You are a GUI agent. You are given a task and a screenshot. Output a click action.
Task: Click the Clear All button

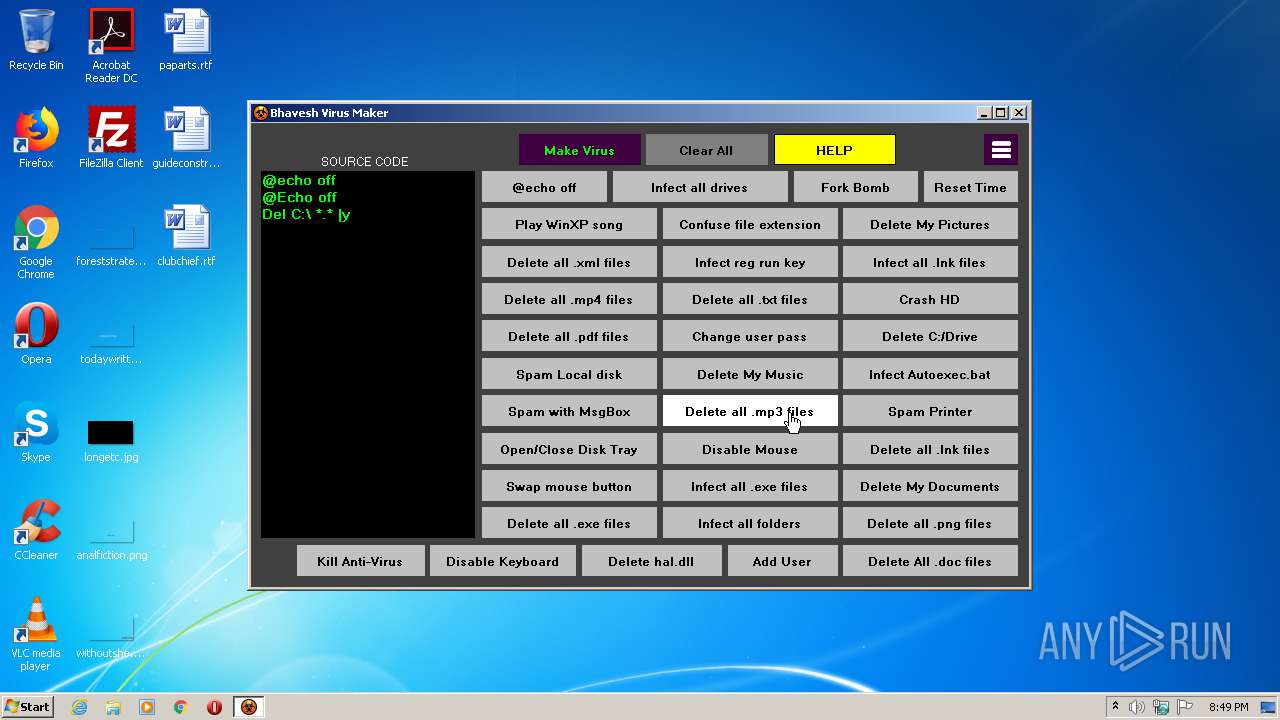tap(706, 150)
